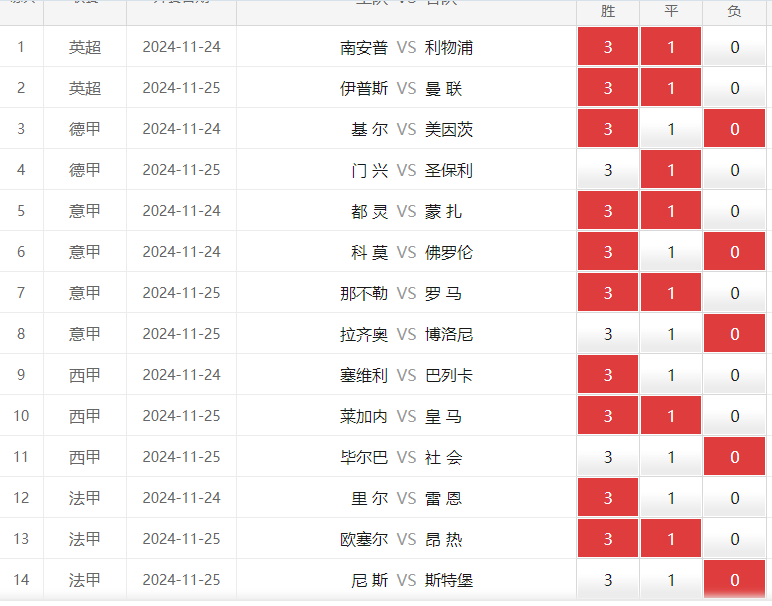Click date 2024-11-25 in row 11

click(x=181, y=457)
